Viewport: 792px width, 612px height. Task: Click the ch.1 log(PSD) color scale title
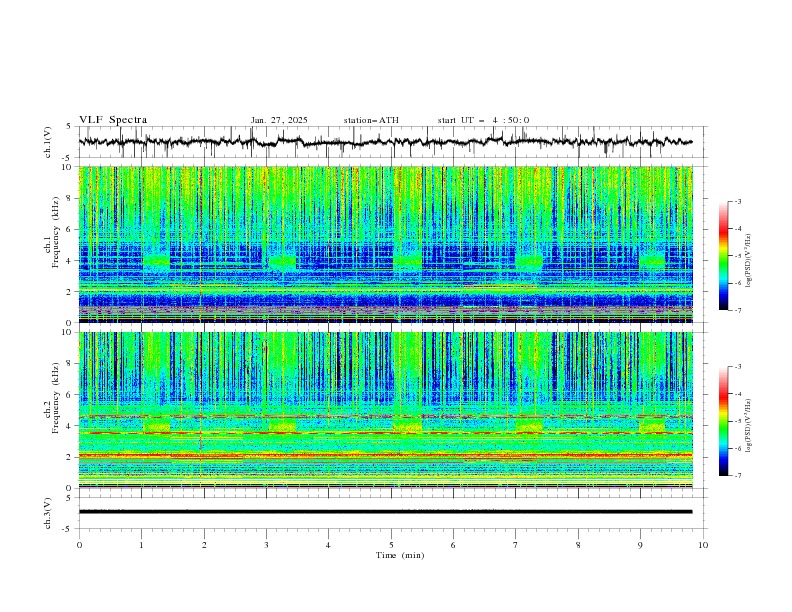(749, 261)
